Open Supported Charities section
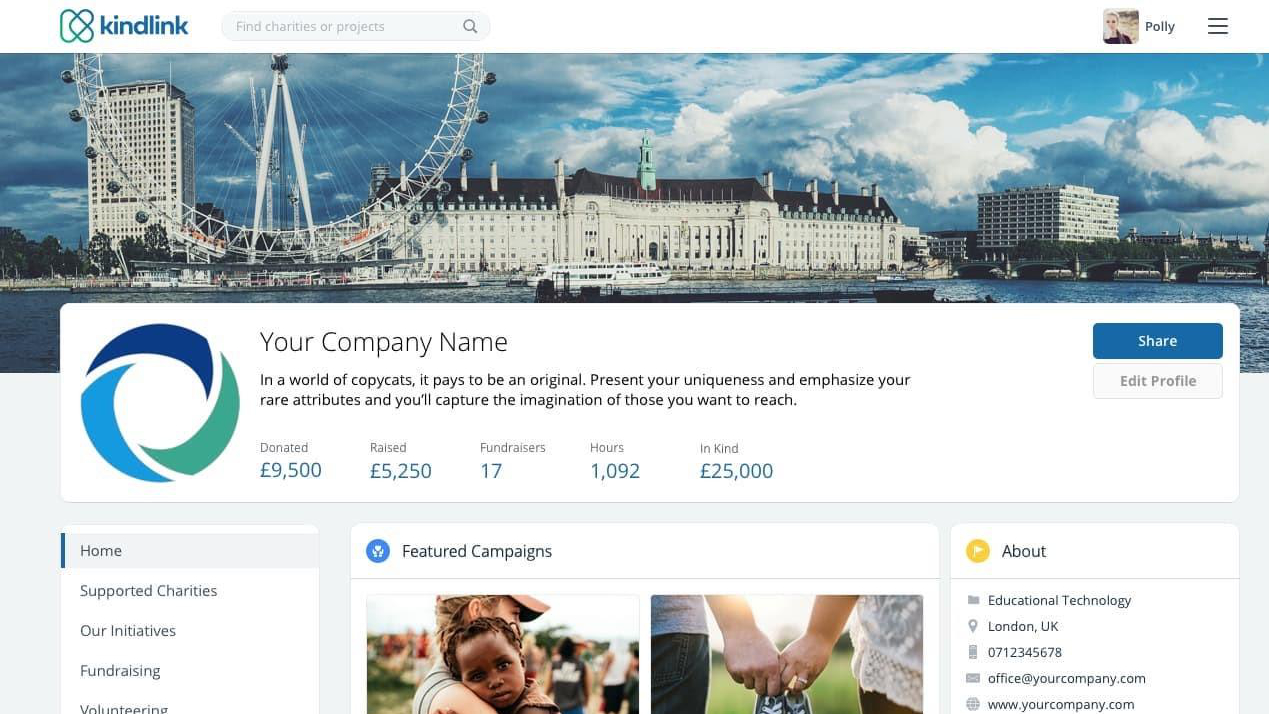1269x714 pixels. tap(148, 591)
